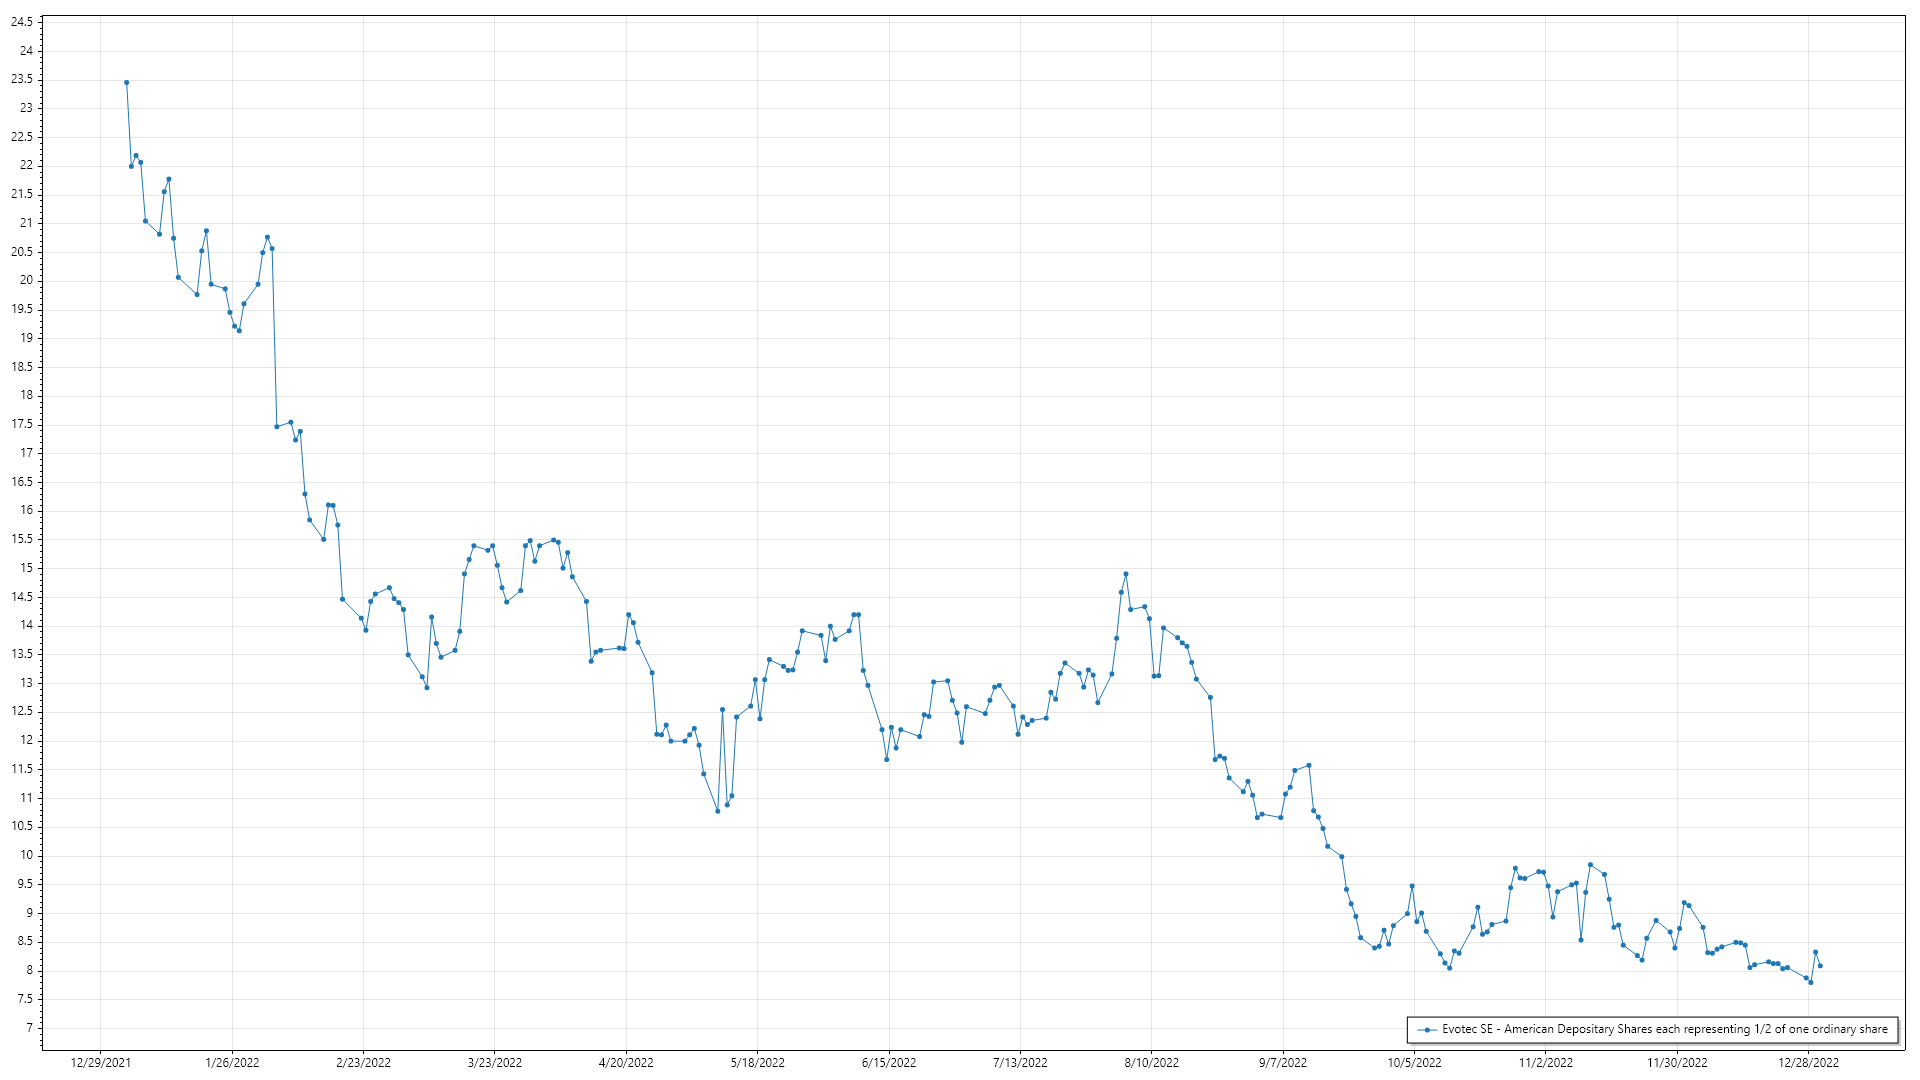Click the August peak data point near 15
The width and height of the screenshot is (1920, 1080).
(1126, 574)
